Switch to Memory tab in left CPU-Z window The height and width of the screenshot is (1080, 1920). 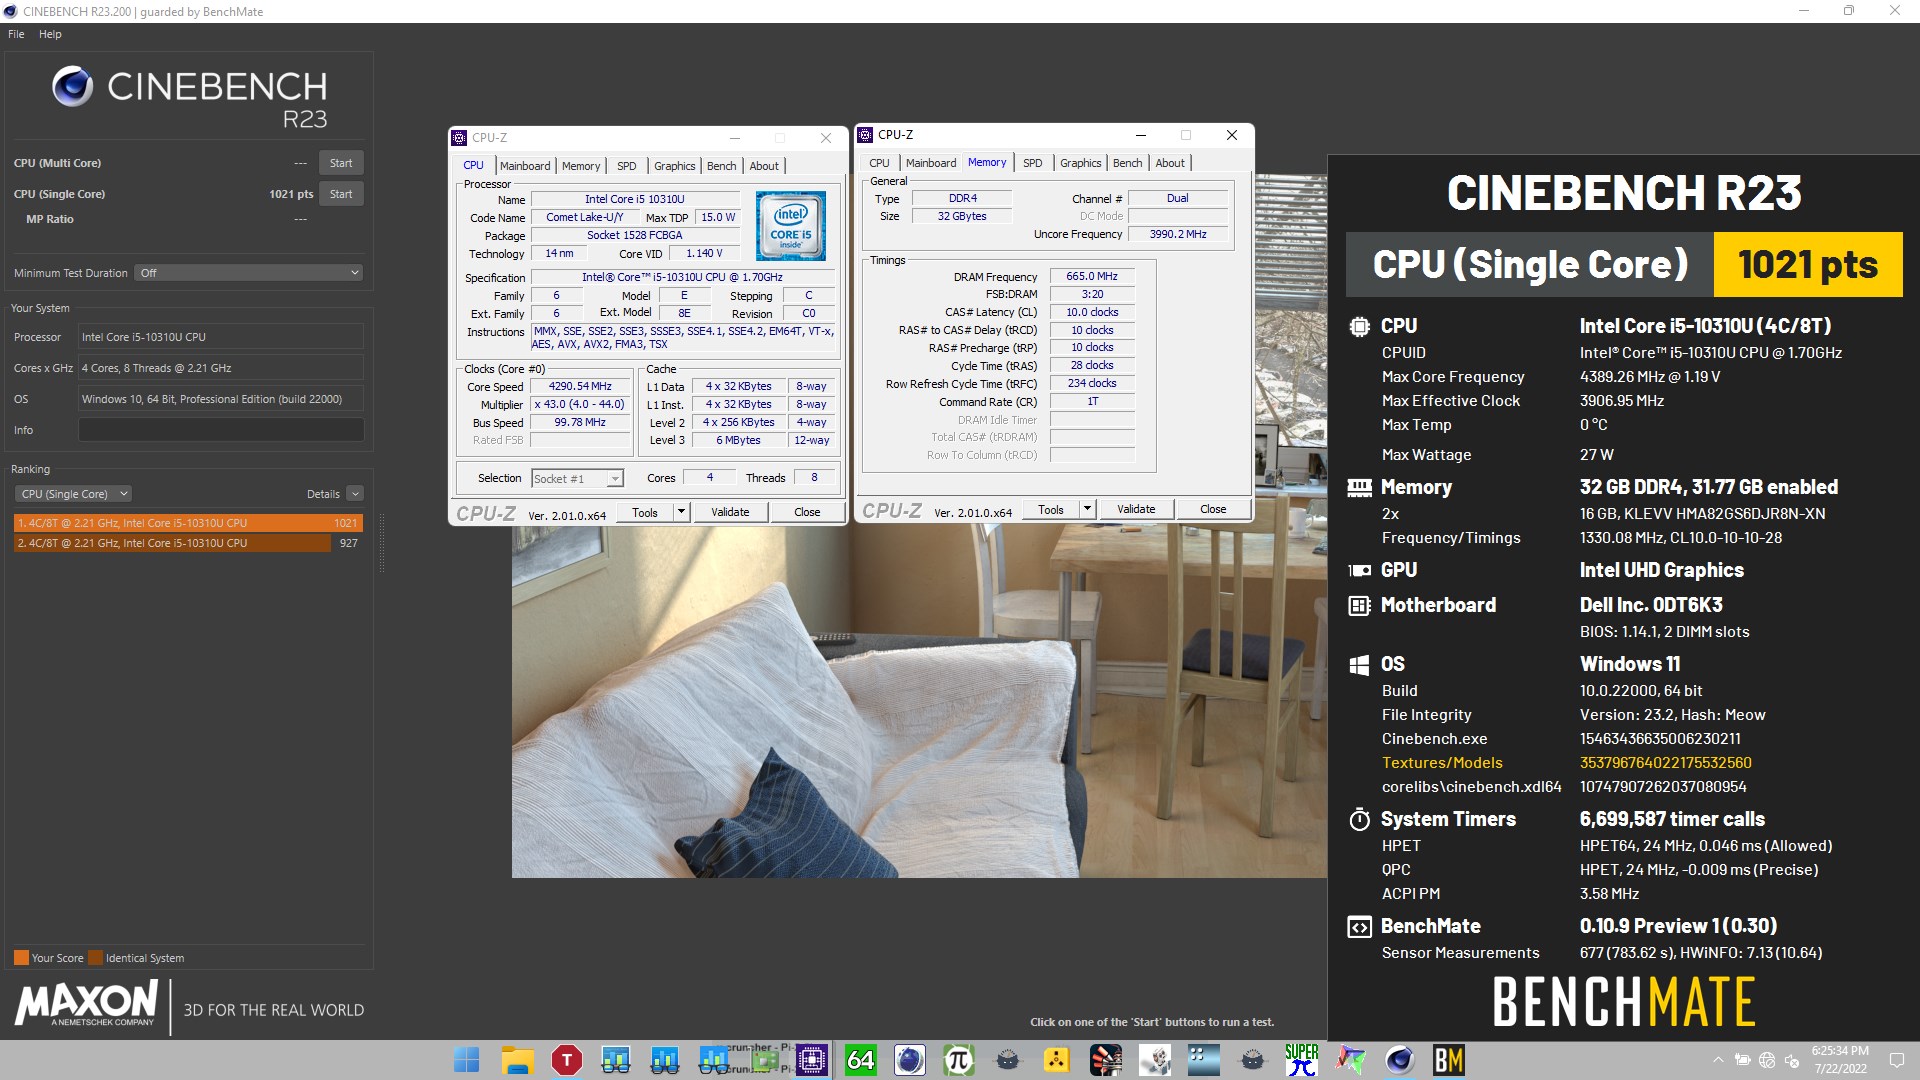click(x=581, y=166)
